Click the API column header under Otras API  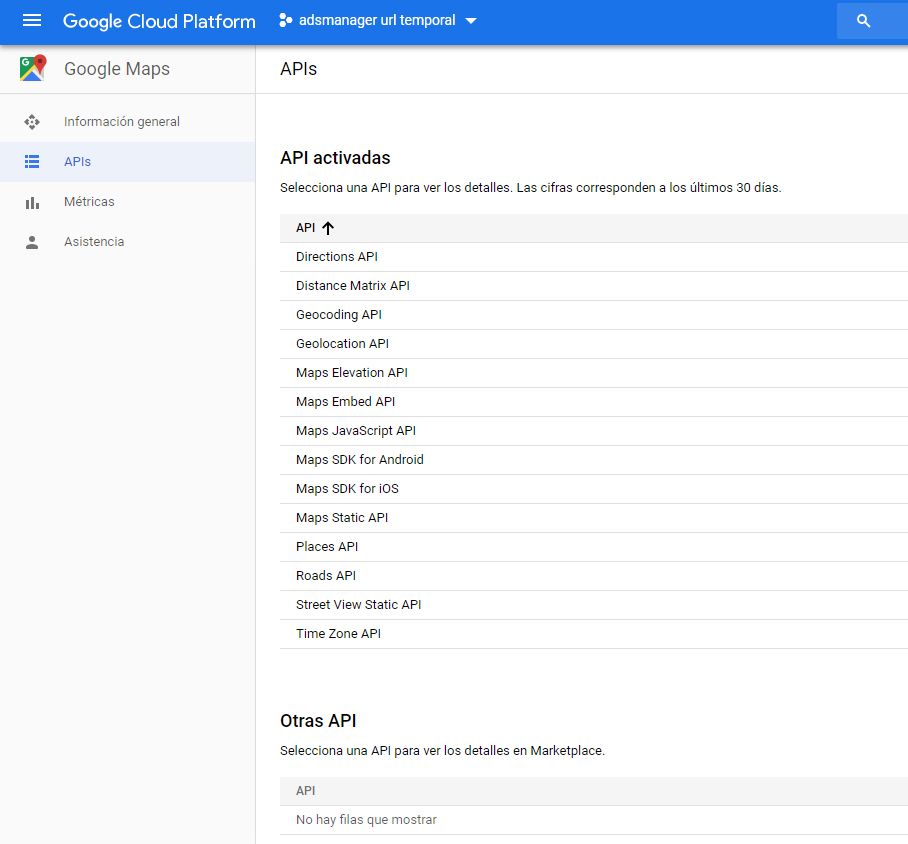click(306, 791)
